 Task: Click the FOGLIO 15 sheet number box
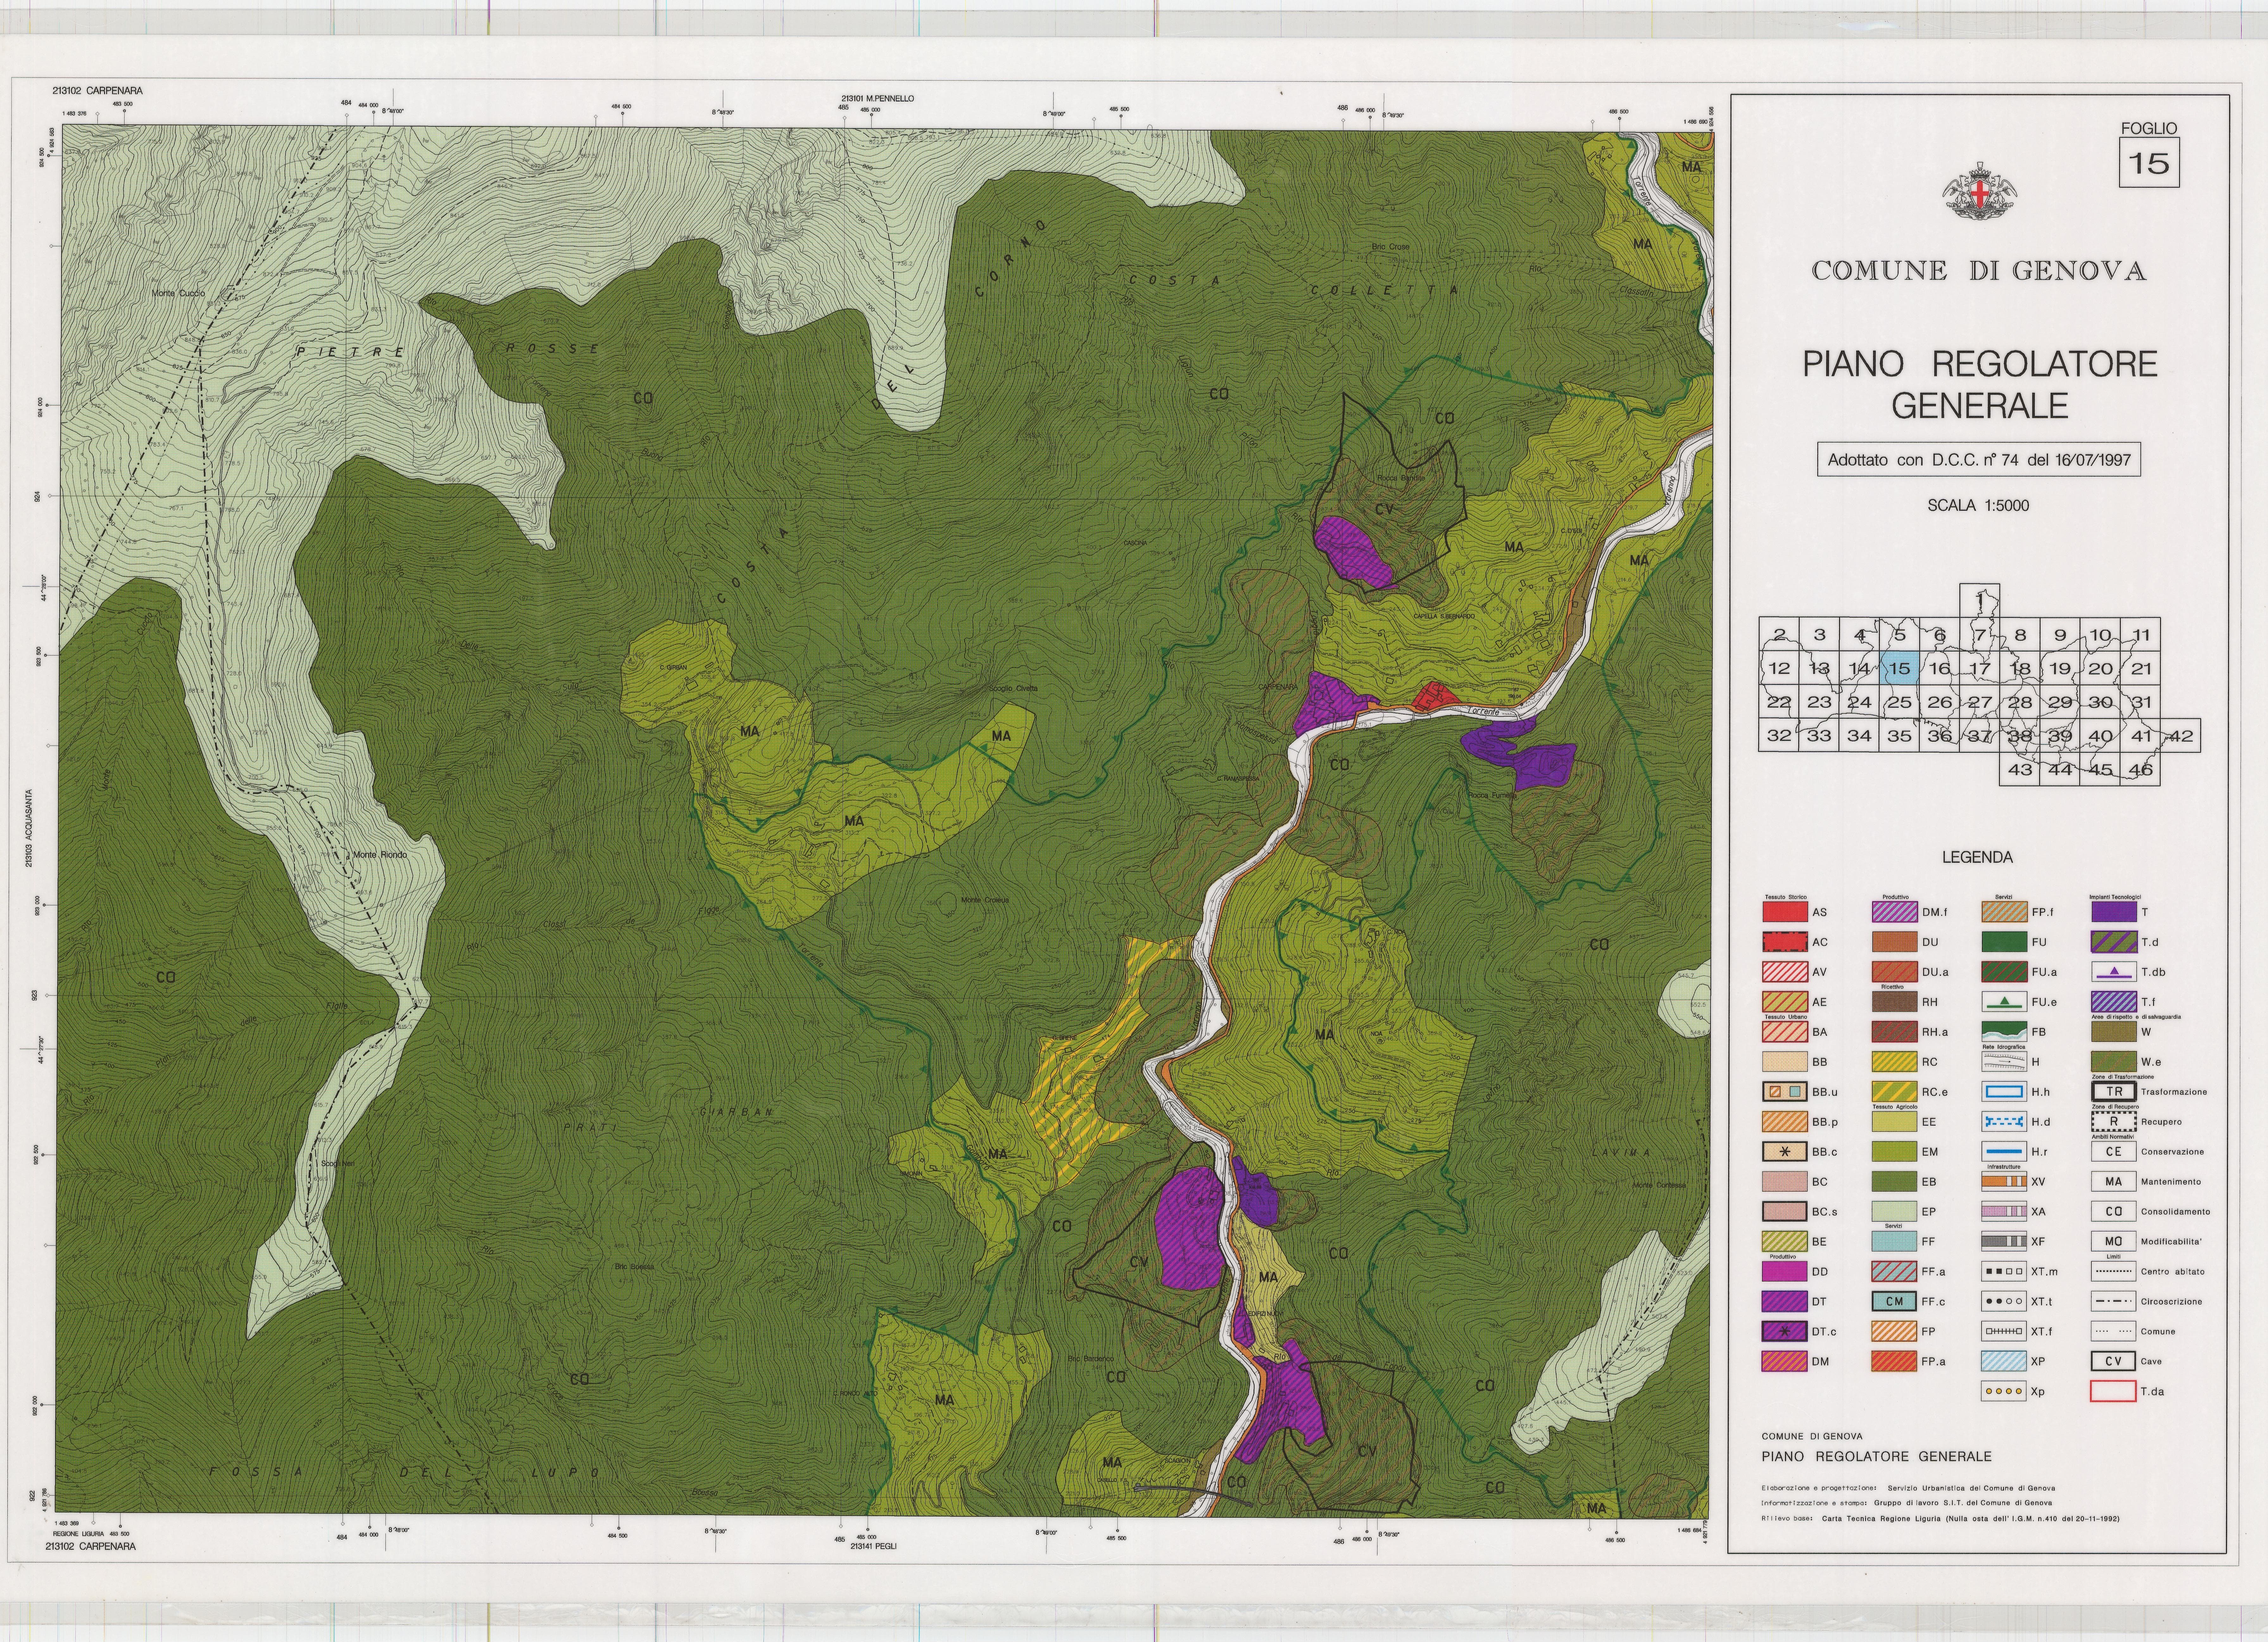point(2149,163)
